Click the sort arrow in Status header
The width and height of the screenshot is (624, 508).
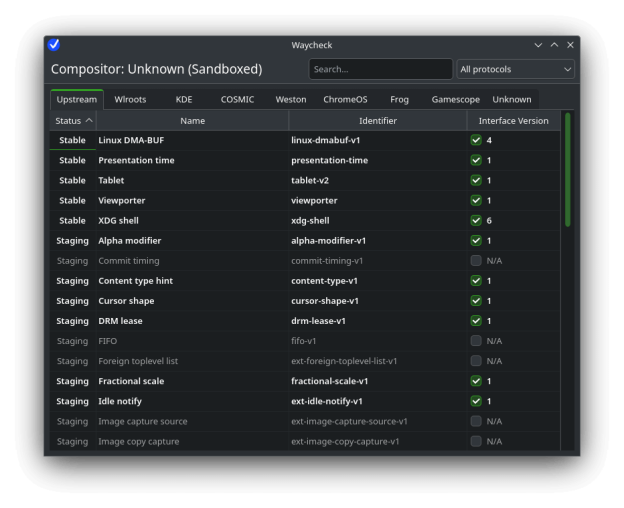(x=88, y=121)
